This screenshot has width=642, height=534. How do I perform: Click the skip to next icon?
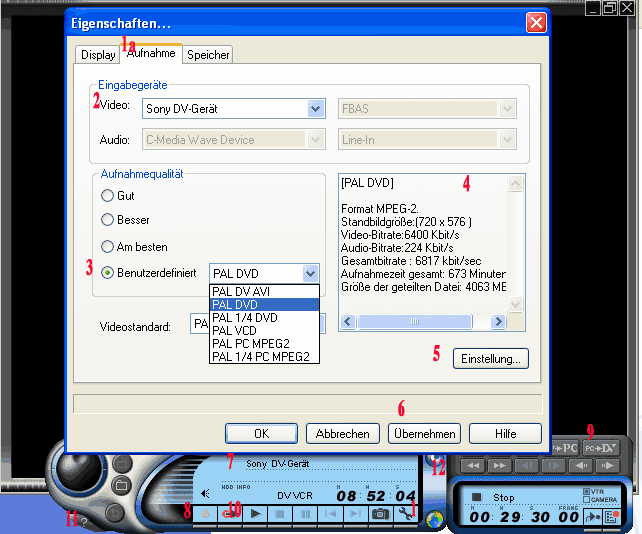[354, 513]
